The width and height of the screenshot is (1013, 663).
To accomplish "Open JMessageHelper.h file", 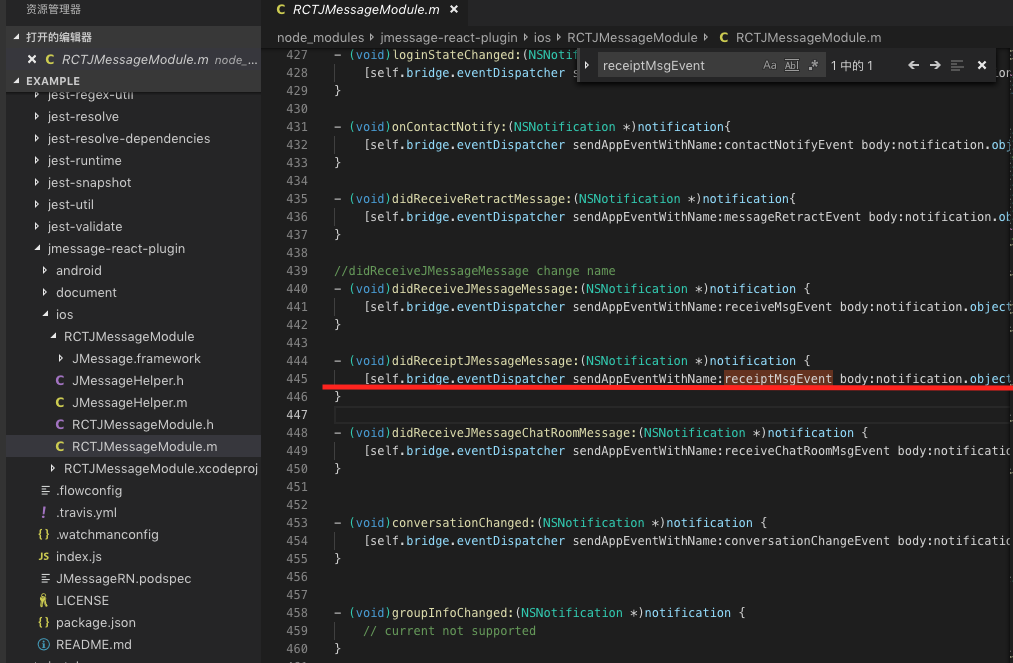I will pyautogui.click(x=133, y=381).
